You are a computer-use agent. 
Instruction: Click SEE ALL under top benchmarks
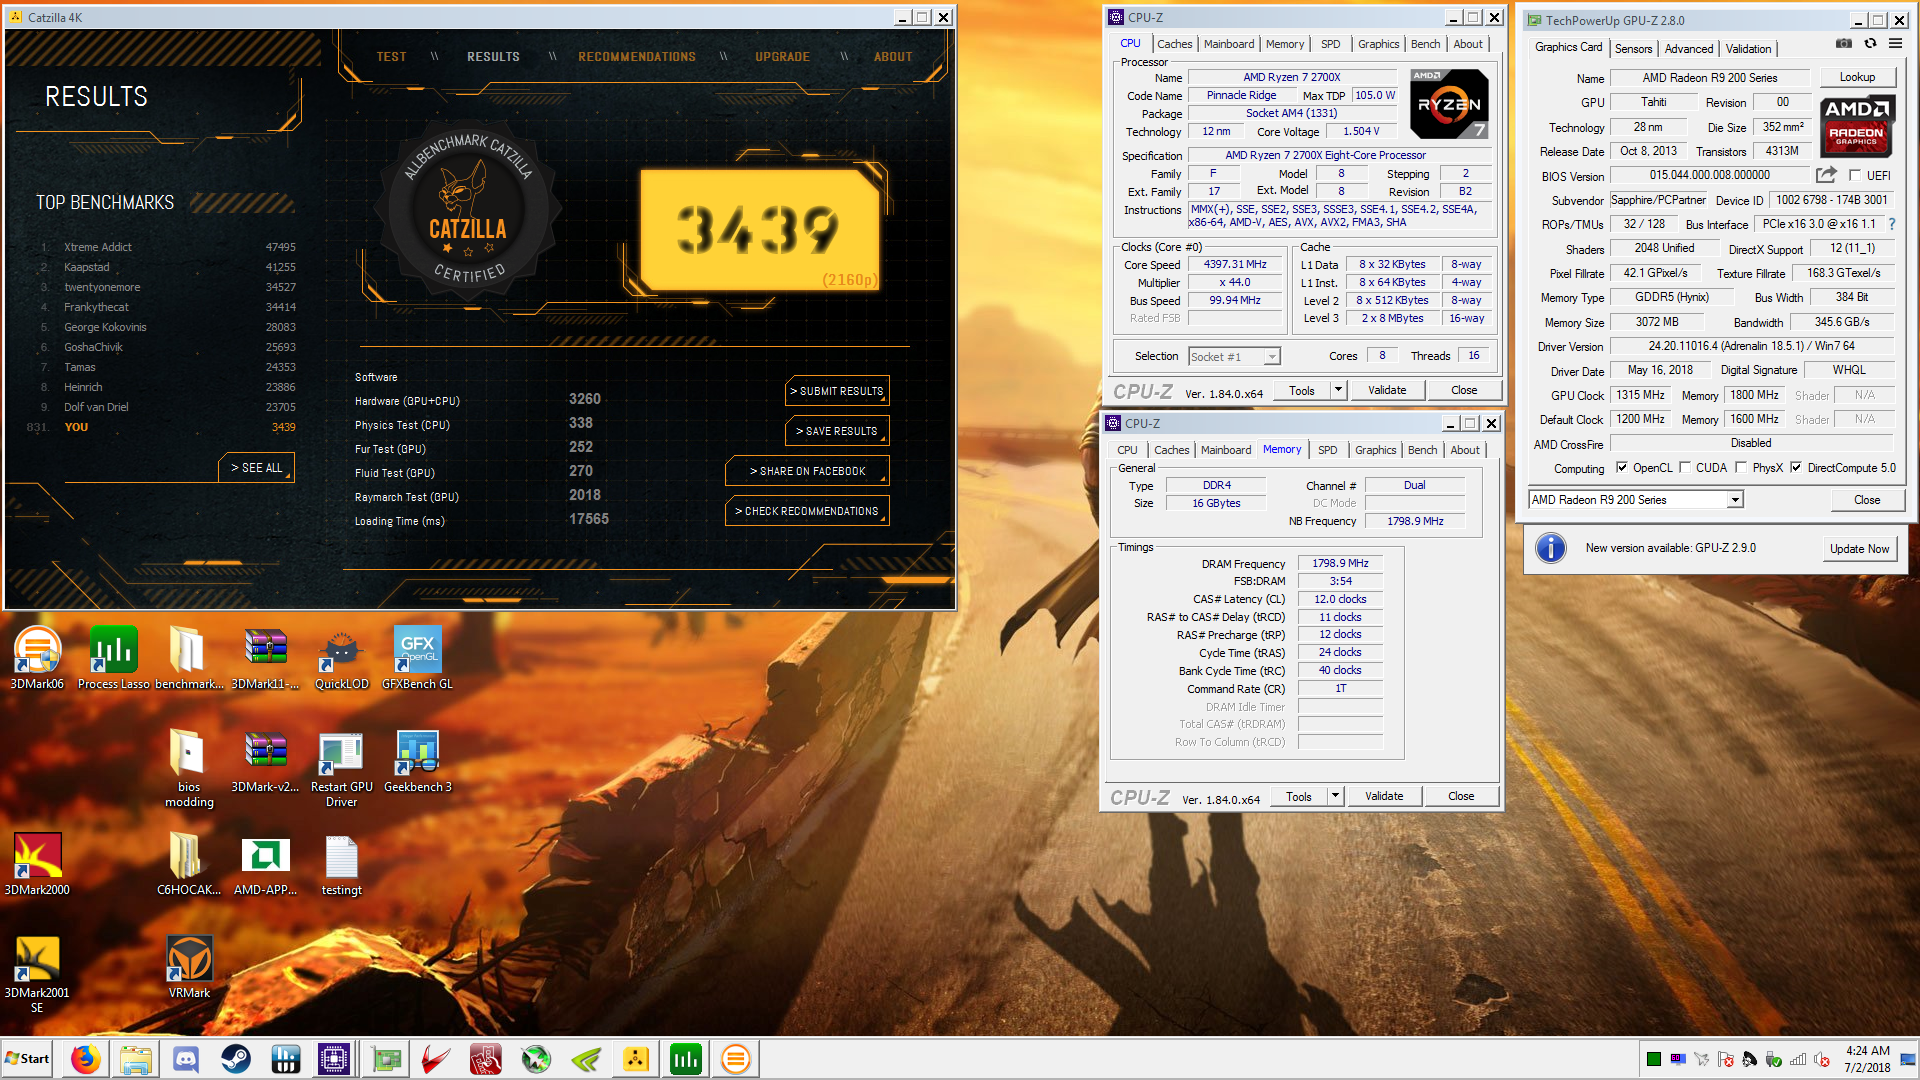[257, 468]
